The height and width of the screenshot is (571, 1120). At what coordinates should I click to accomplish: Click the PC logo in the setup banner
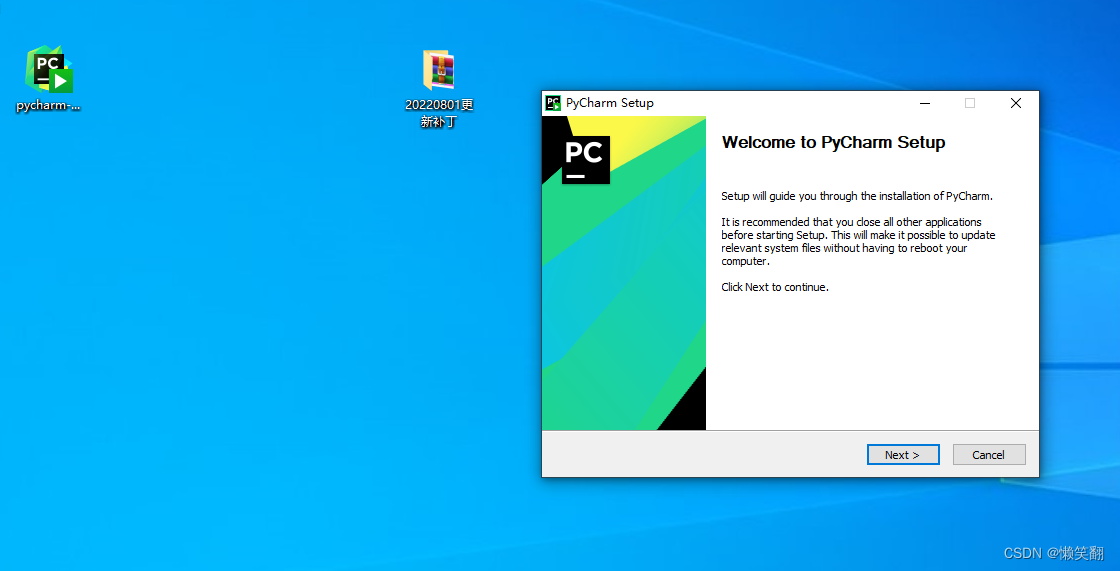click(586, 159)
